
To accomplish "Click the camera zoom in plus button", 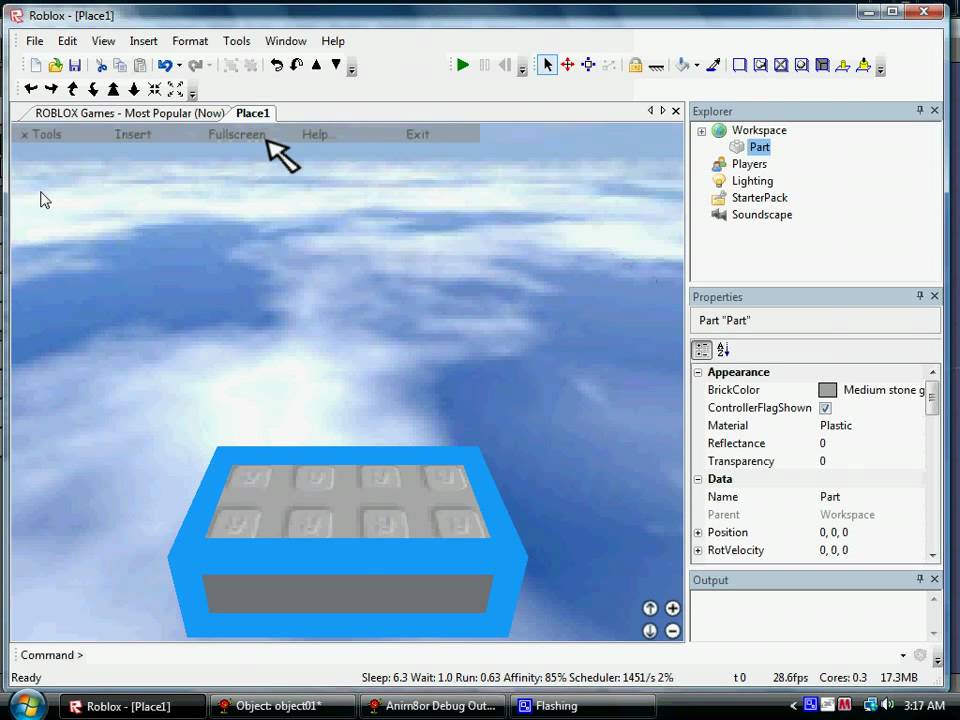I will point(673,608).
